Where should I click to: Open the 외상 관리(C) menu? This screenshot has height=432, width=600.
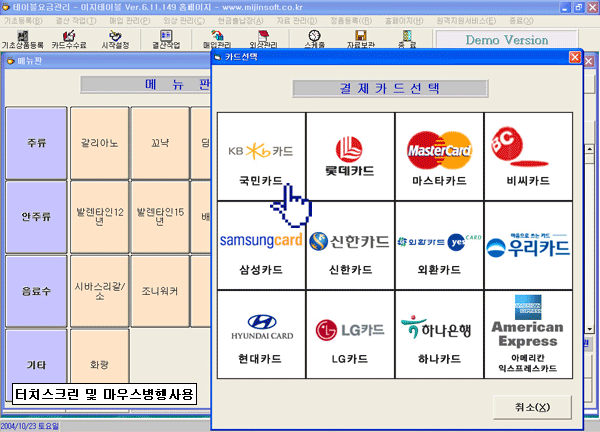[184, 21]
